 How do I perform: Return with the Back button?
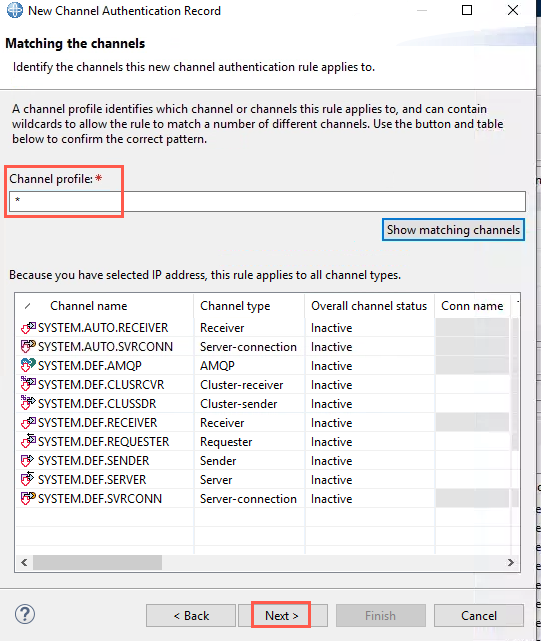191,615
